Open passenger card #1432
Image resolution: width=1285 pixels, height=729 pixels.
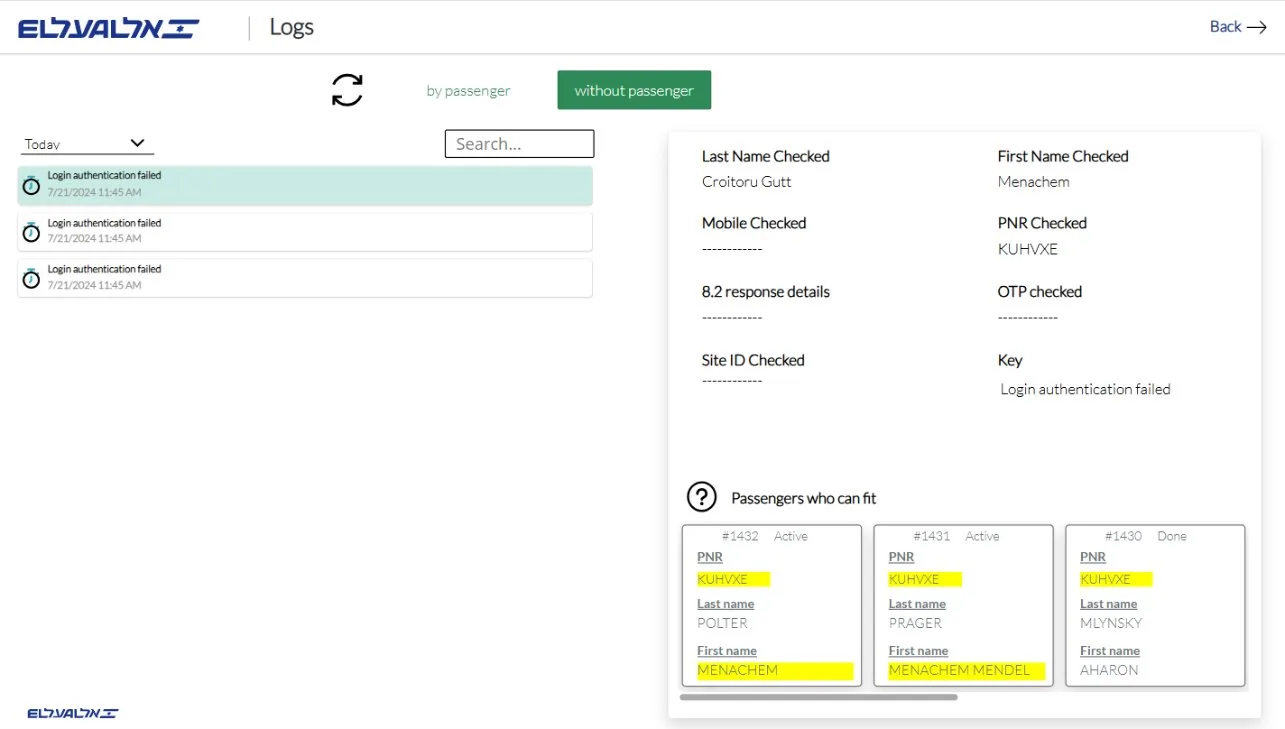click(771, 605)
